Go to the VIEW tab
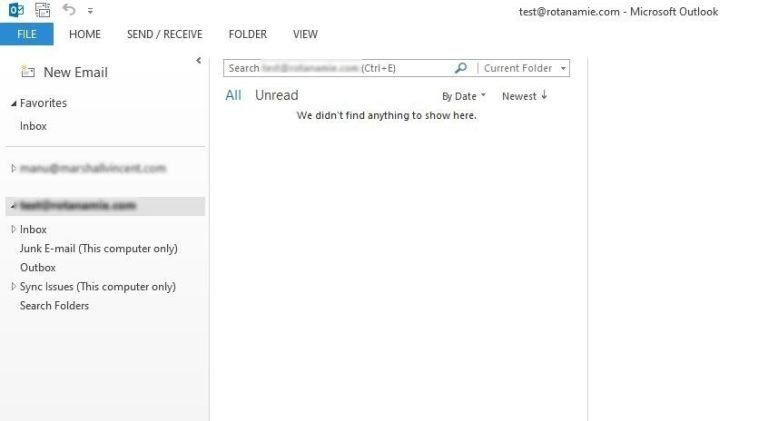Screen dimensions: 768x421 click(305, 34)
